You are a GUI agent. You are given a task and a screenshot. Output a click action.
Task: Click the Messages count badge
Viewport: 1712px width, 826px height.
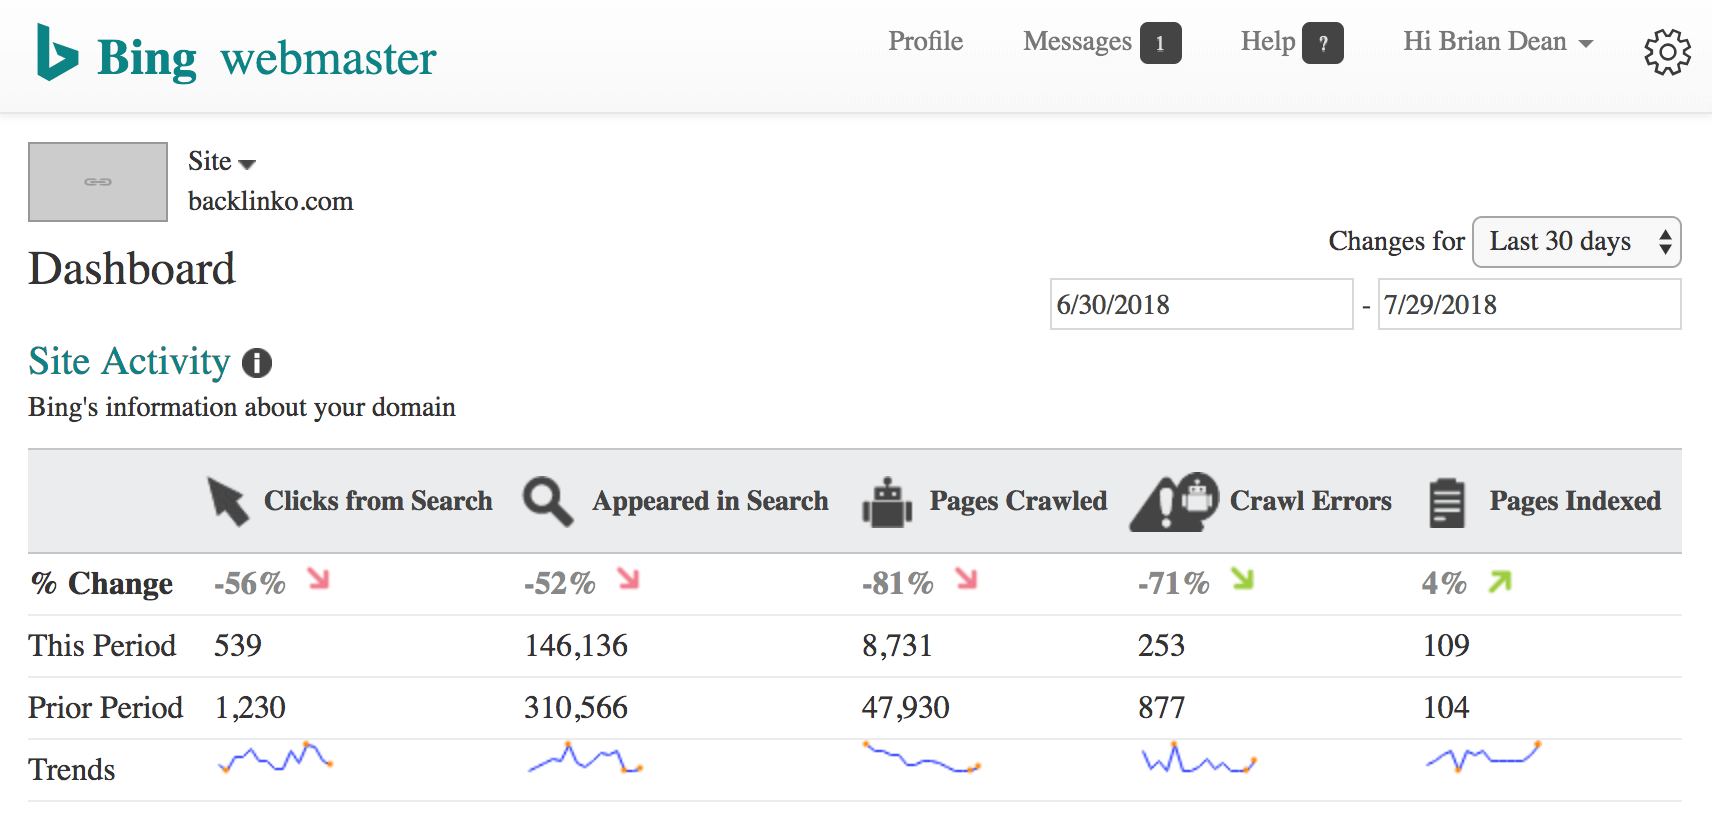pyautogui.click(x=1160, y=43)
